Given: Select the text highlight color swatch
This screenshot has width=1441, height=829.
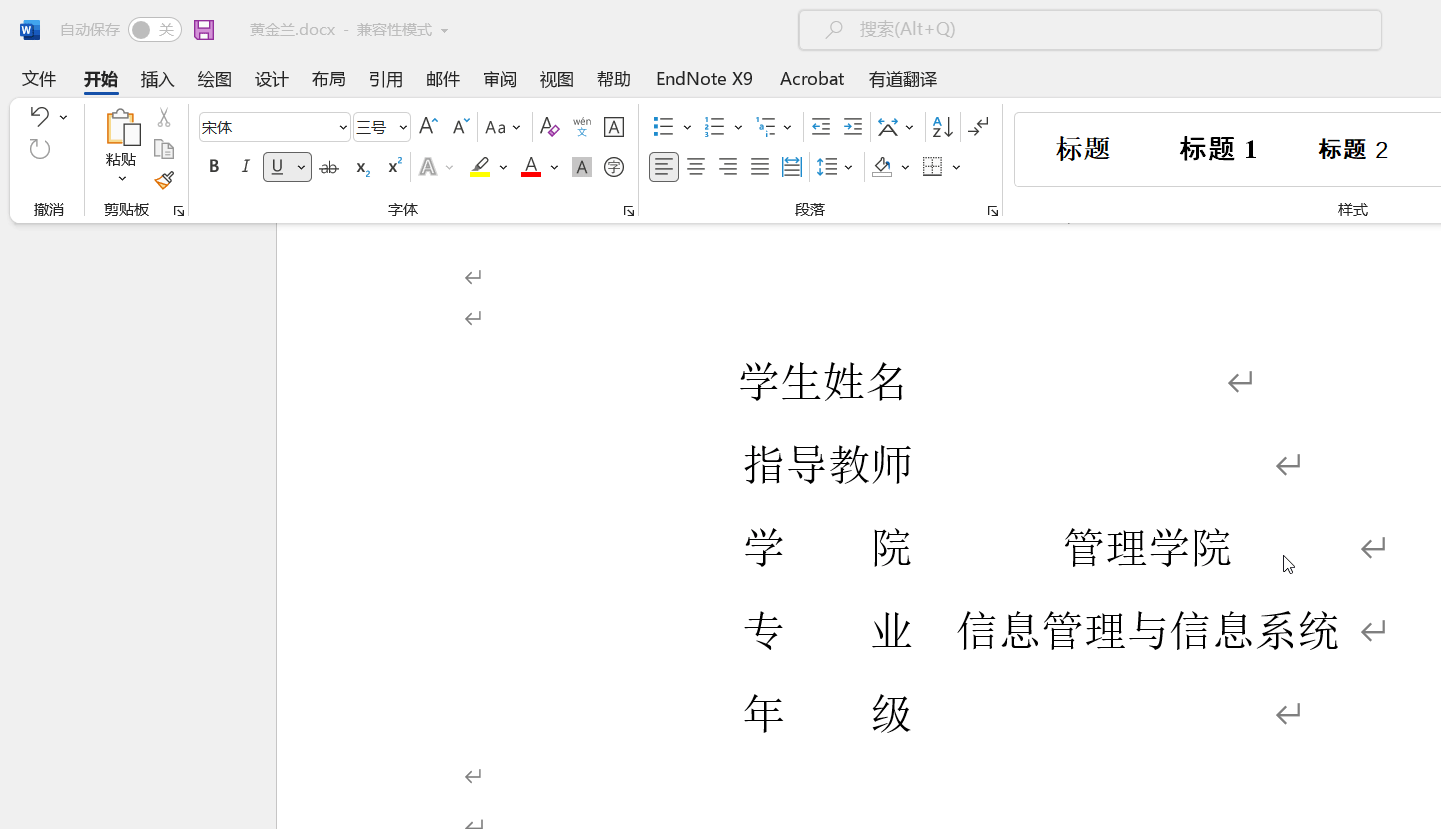Looking at the screenshot, I should click(480, 166).
